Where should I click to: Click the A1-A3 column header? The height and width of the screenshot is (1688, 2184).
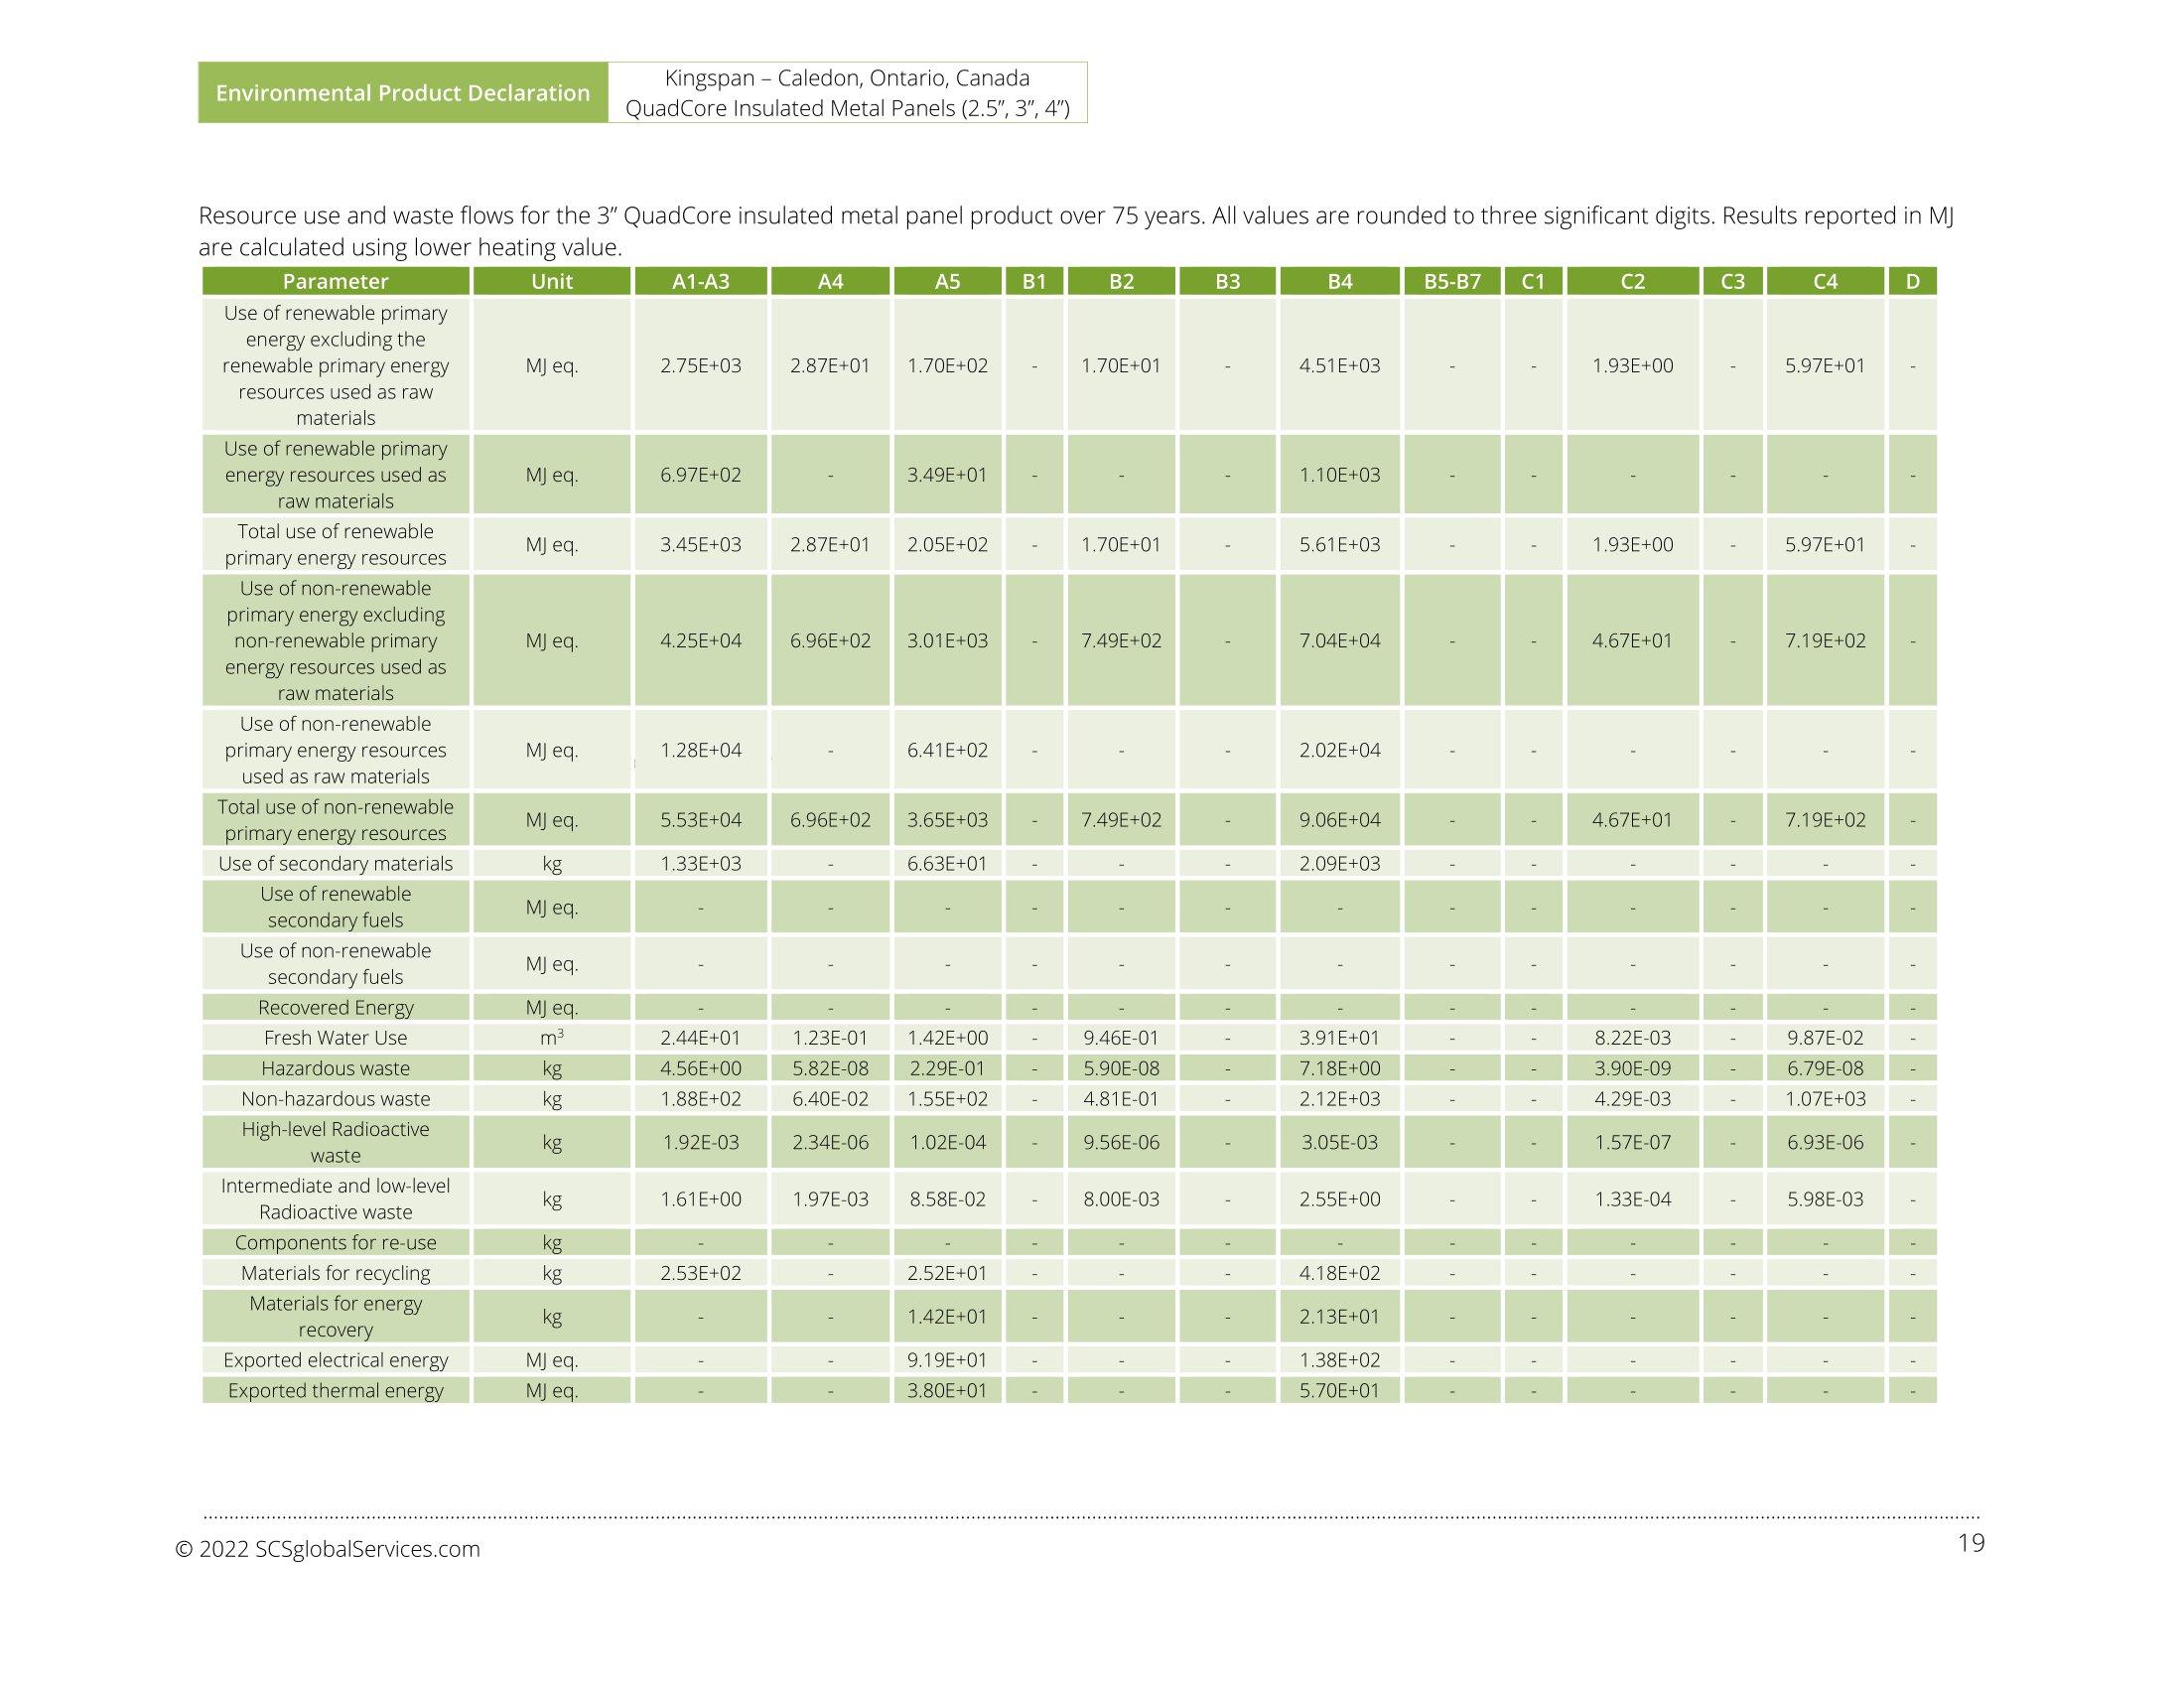pos(700,281)
